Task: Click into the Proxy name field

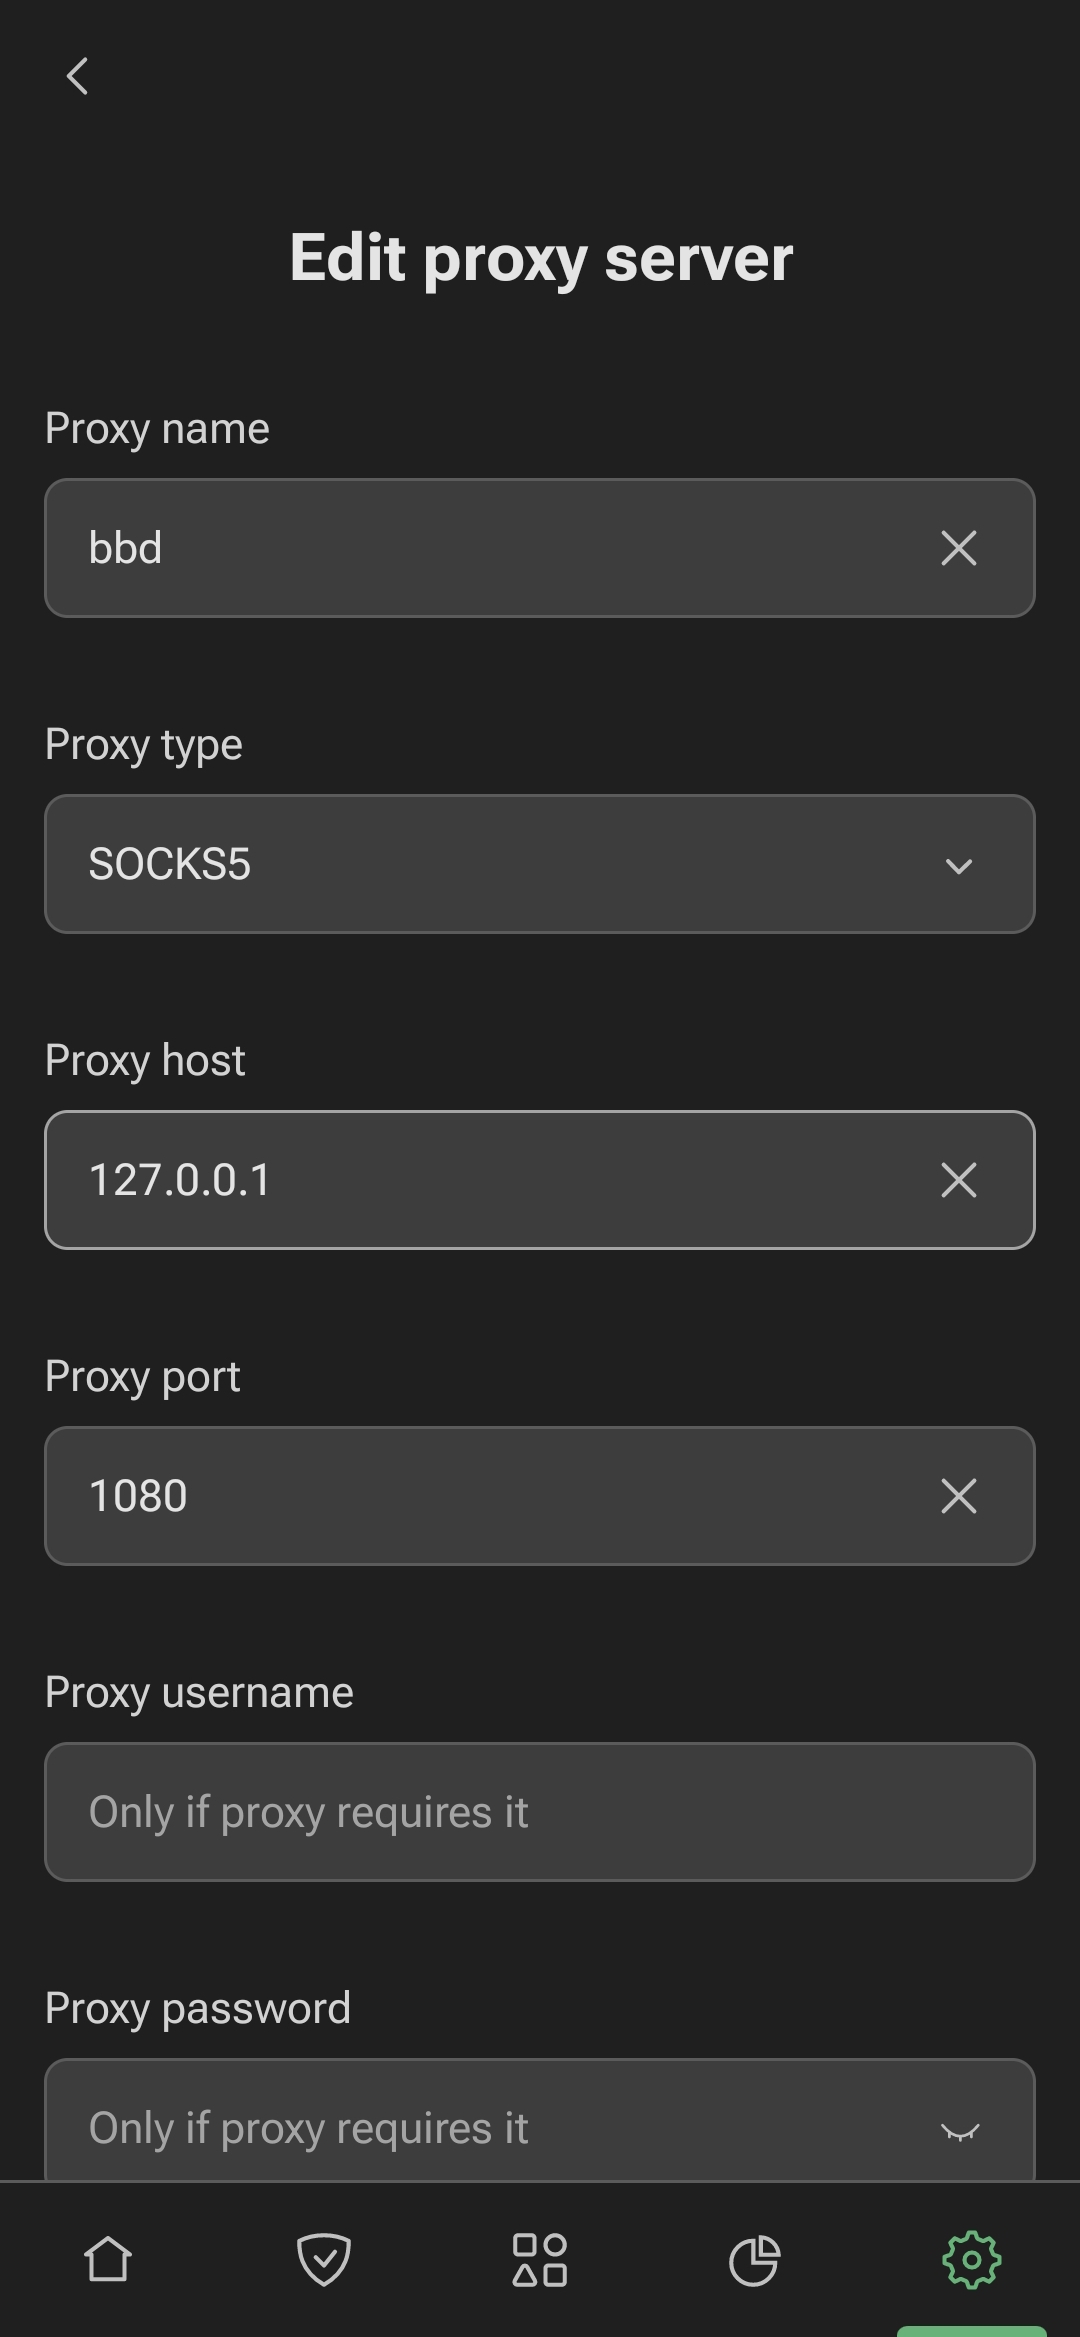Action: [480, 548]
